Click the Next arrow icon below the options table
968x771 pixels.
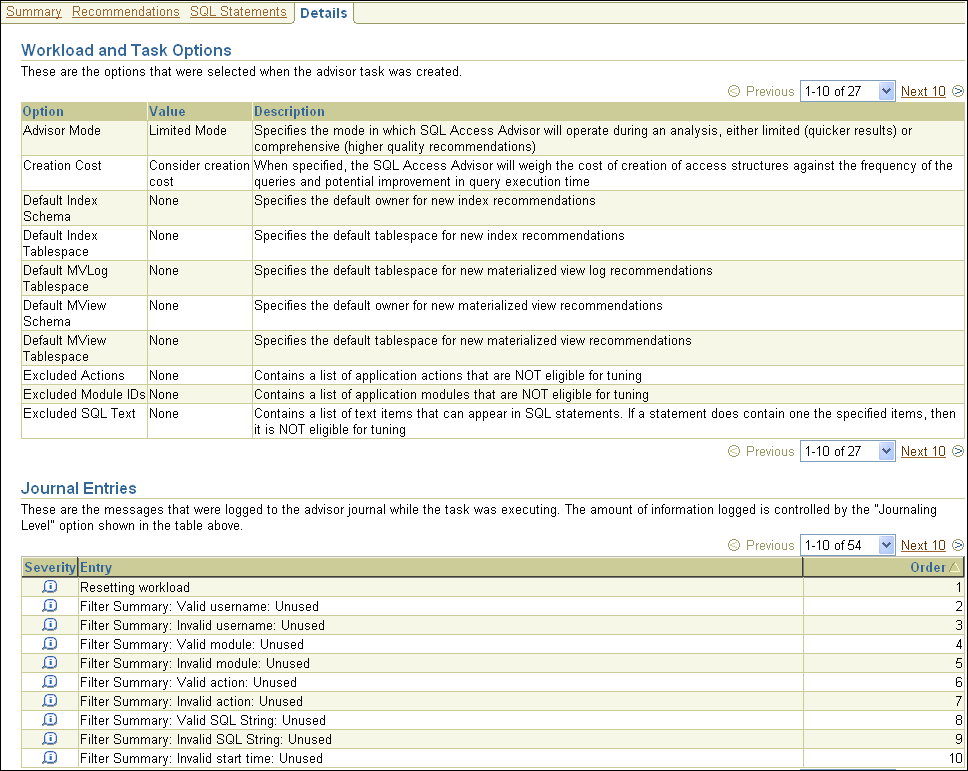click(x=957, y=451)
